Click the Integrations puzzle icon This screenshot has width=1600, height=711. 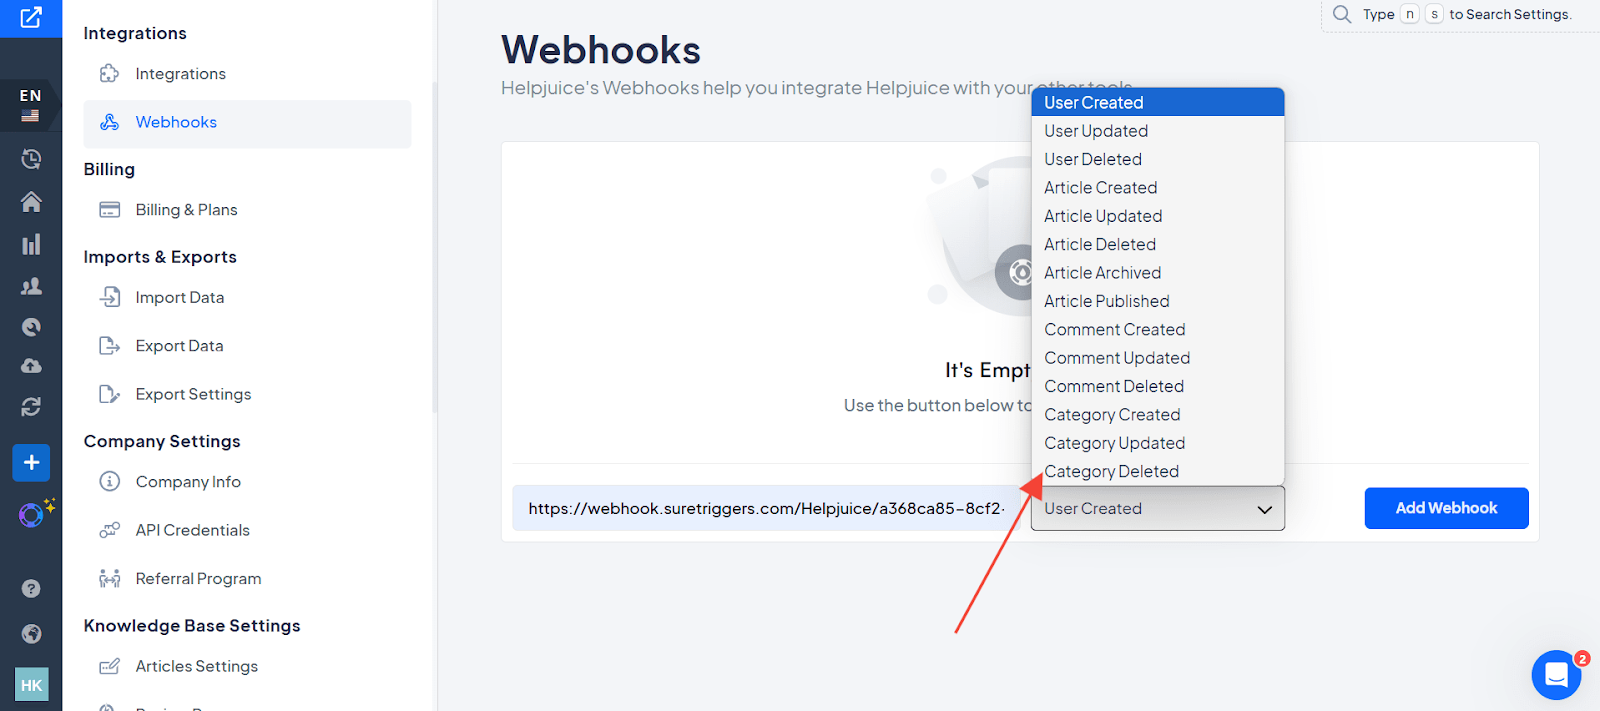tap(110, 73)
